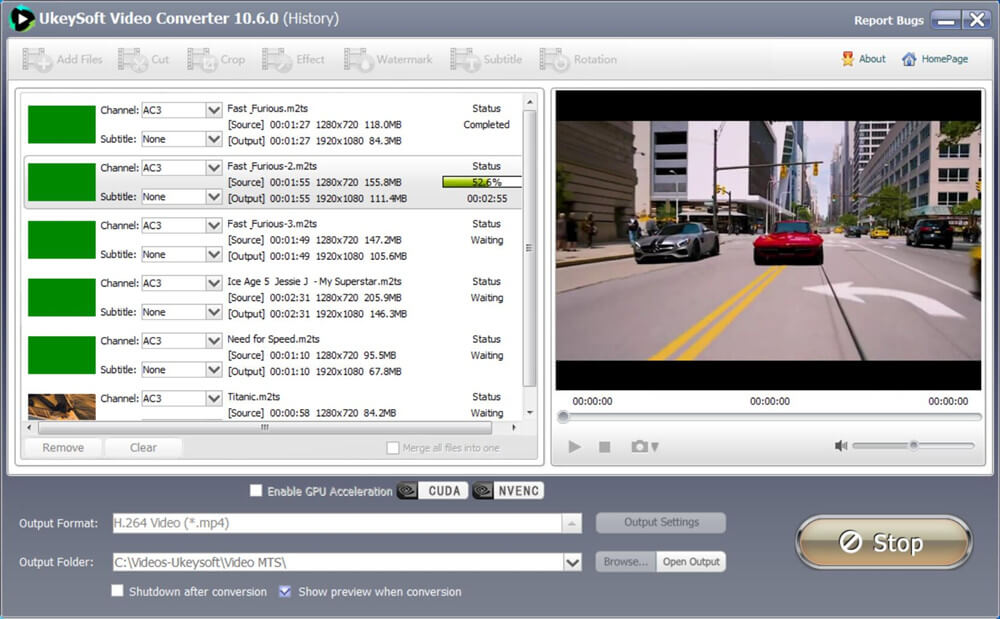Expand Subtitle dropdown for Need for Speed.m2ts
The image size is (1000, 619).
click(214, 370)
